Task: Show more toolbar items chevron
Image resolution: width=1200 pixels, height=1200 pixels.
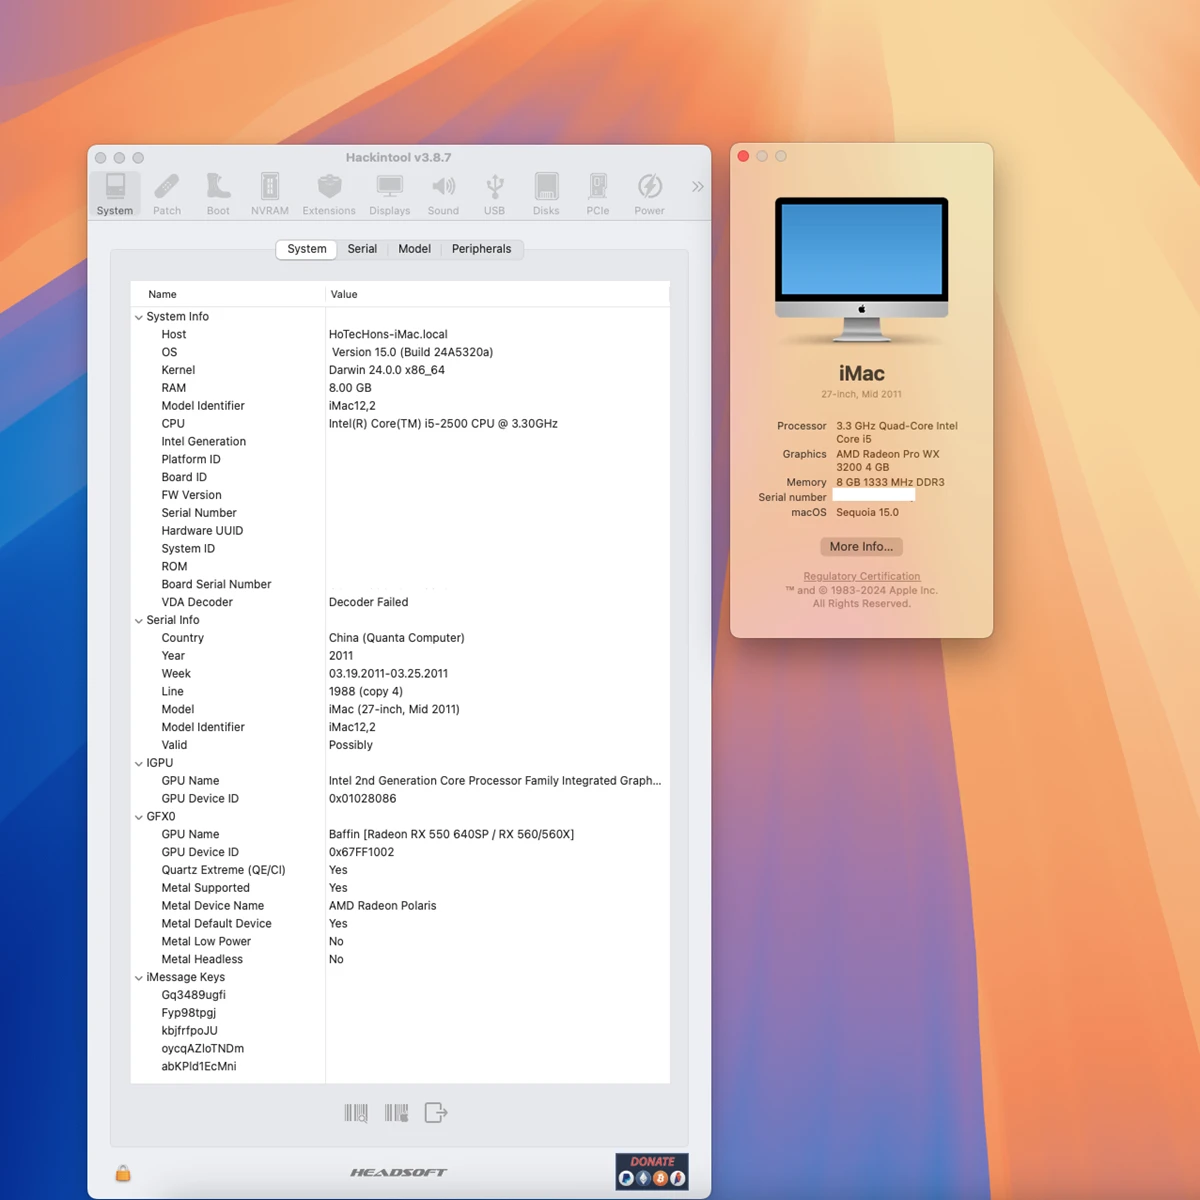Action: click(x=697, y=186)
